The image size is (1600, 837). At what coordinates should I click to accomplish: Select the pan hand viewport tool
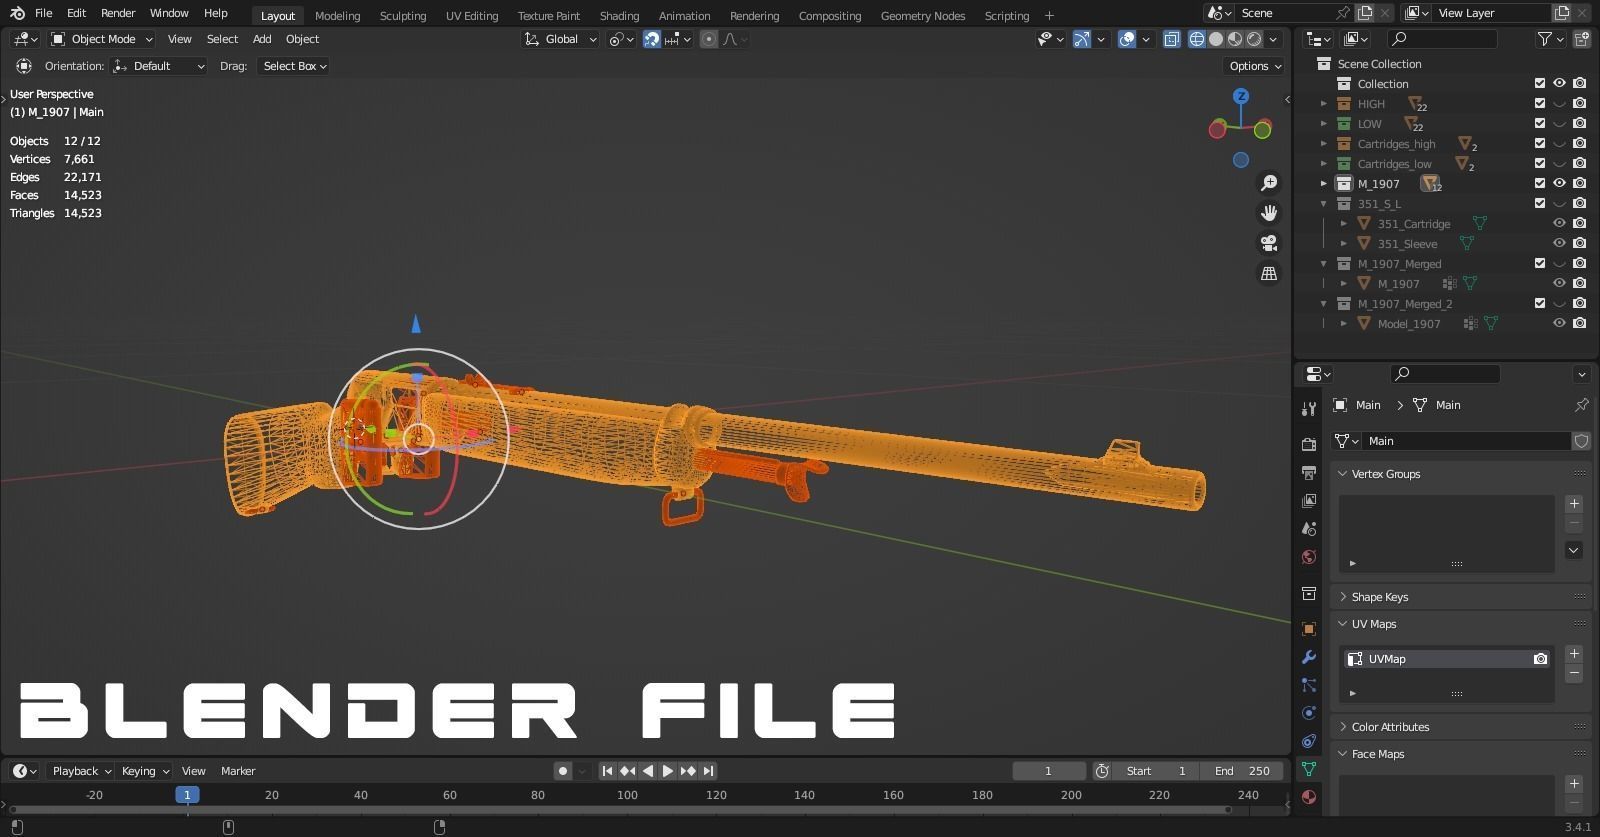[x=1269, y=213]
